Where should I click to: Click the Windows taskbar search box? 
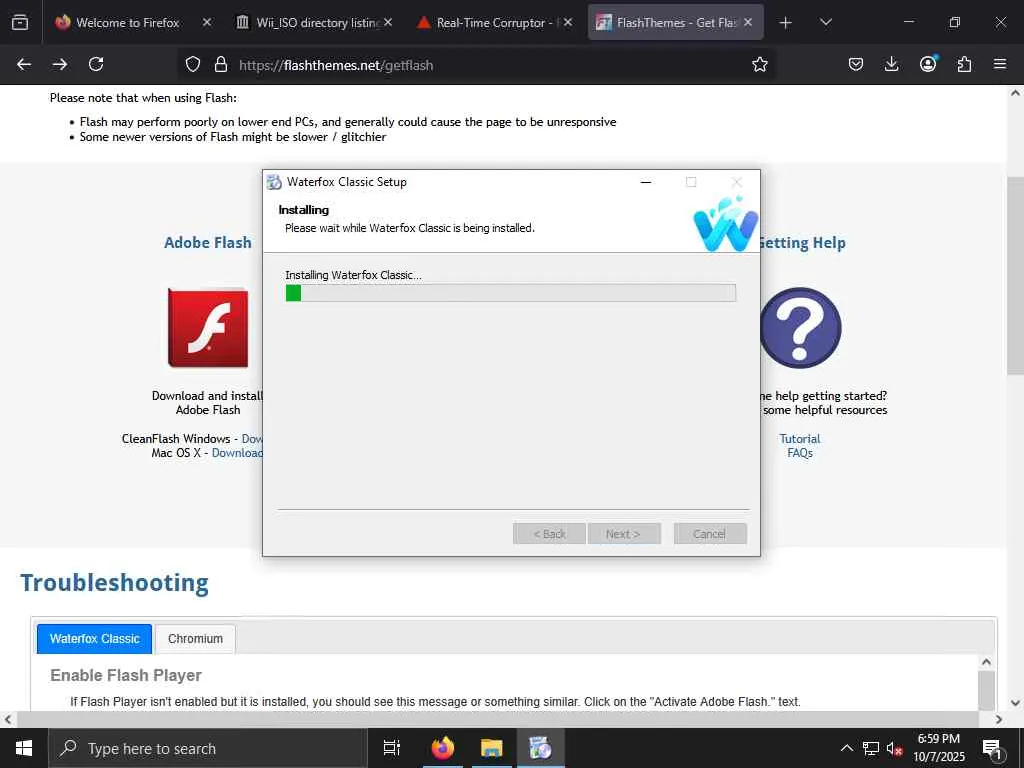click(x=208, y=748)
